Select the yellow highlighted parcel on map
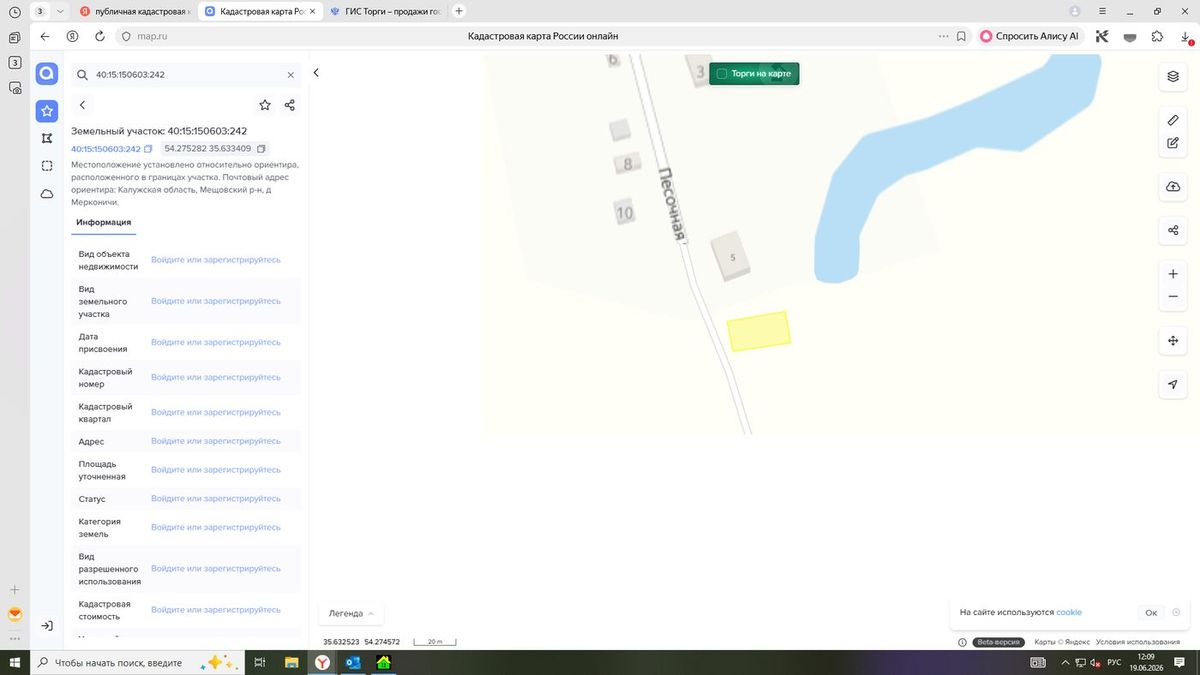1200x675 pixels. click(759, 331)
